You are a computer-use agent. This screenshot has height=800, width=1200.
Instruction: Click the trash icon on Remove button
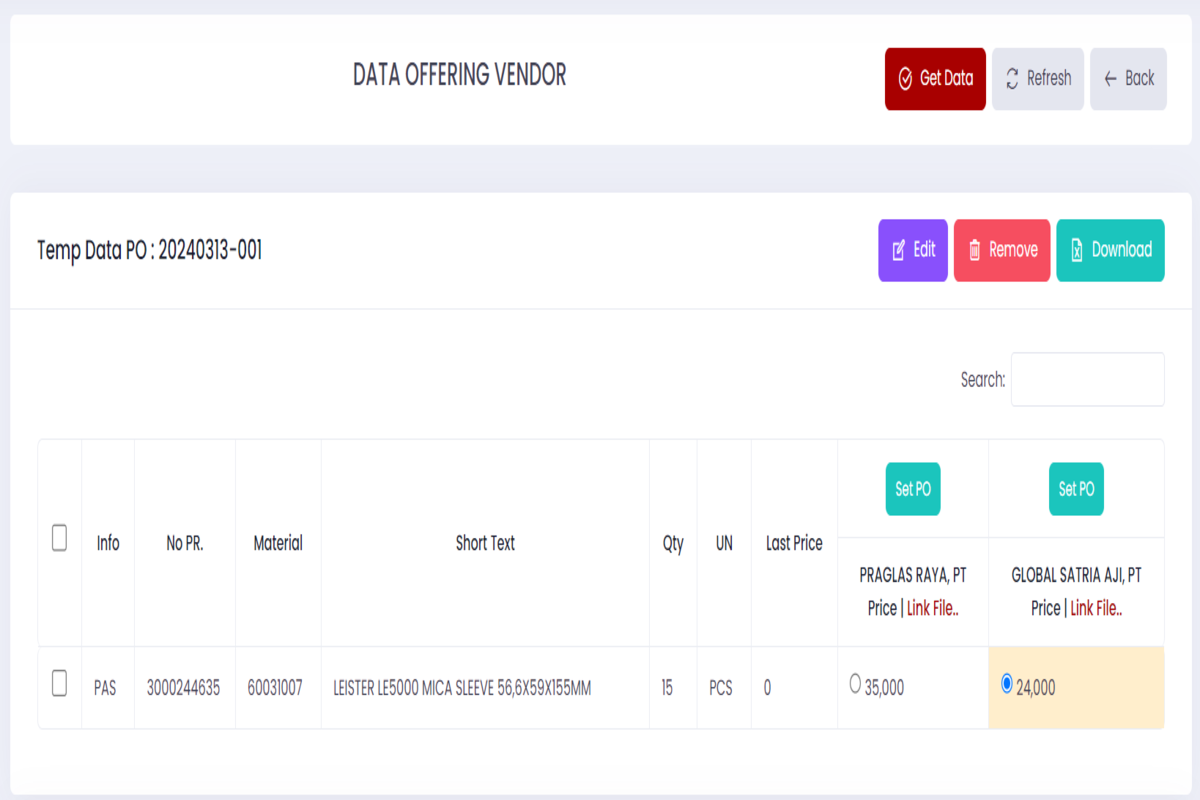(x=974, y=250)
